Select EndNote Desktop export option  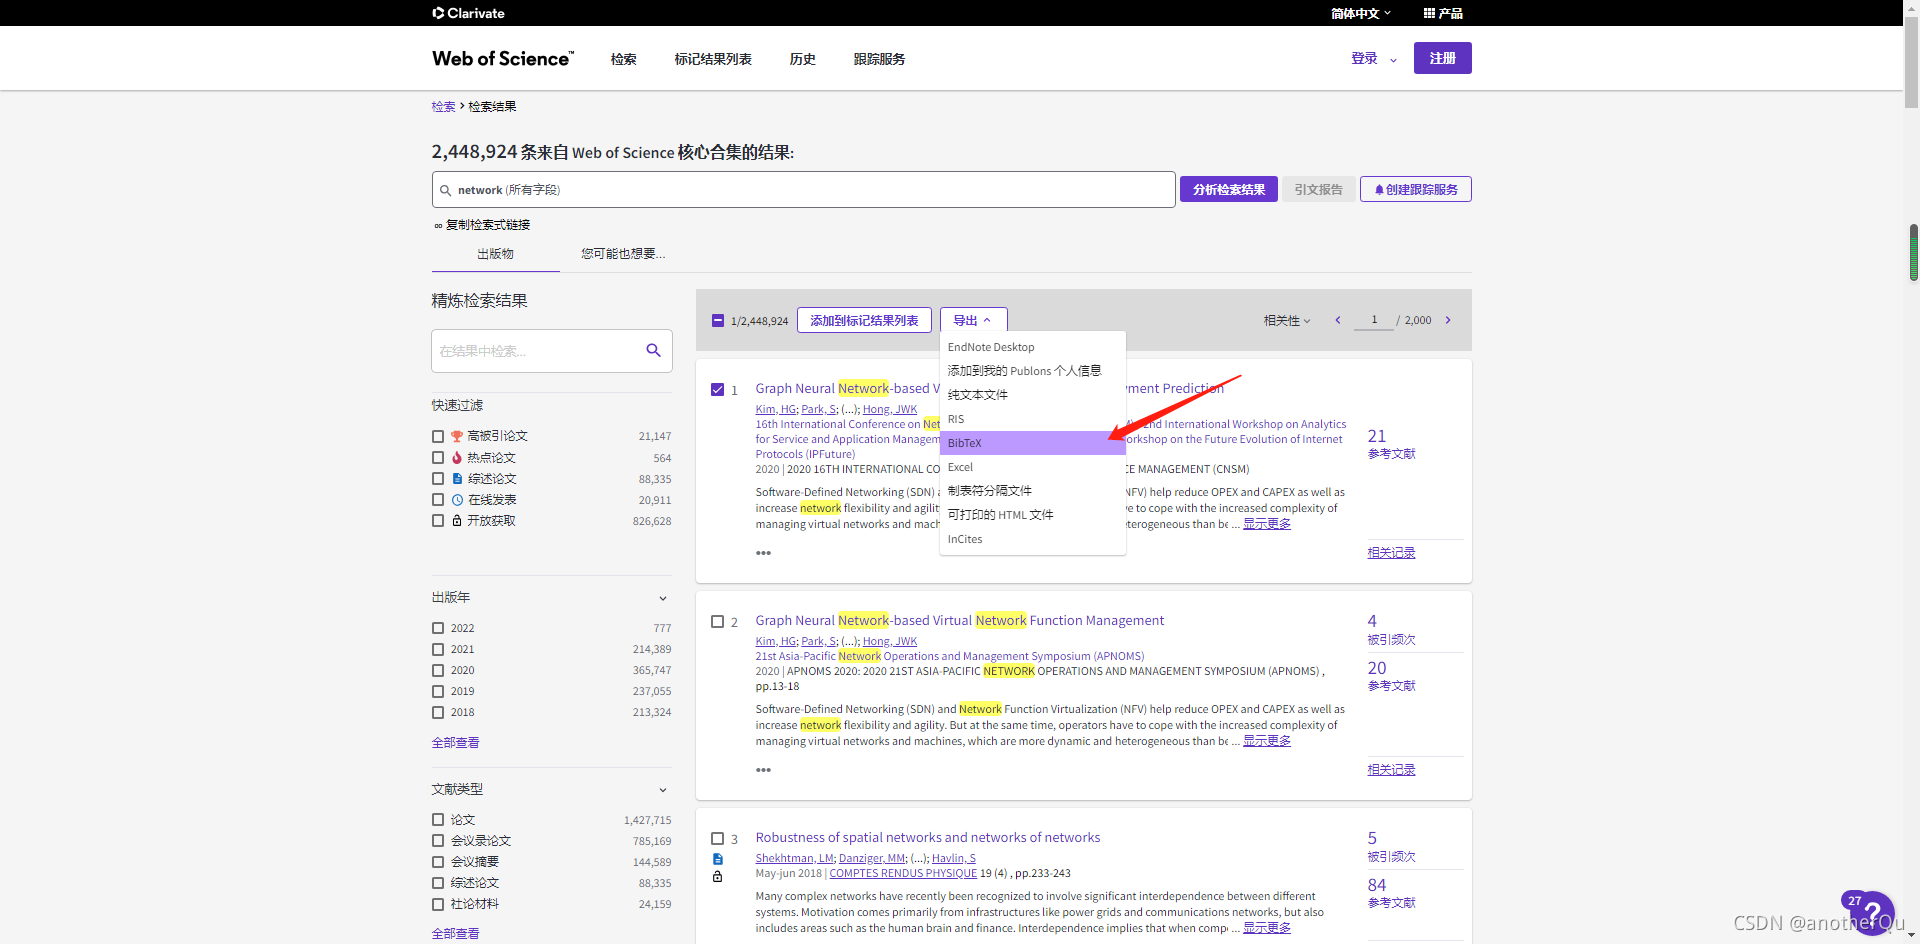coord(1033,347)
